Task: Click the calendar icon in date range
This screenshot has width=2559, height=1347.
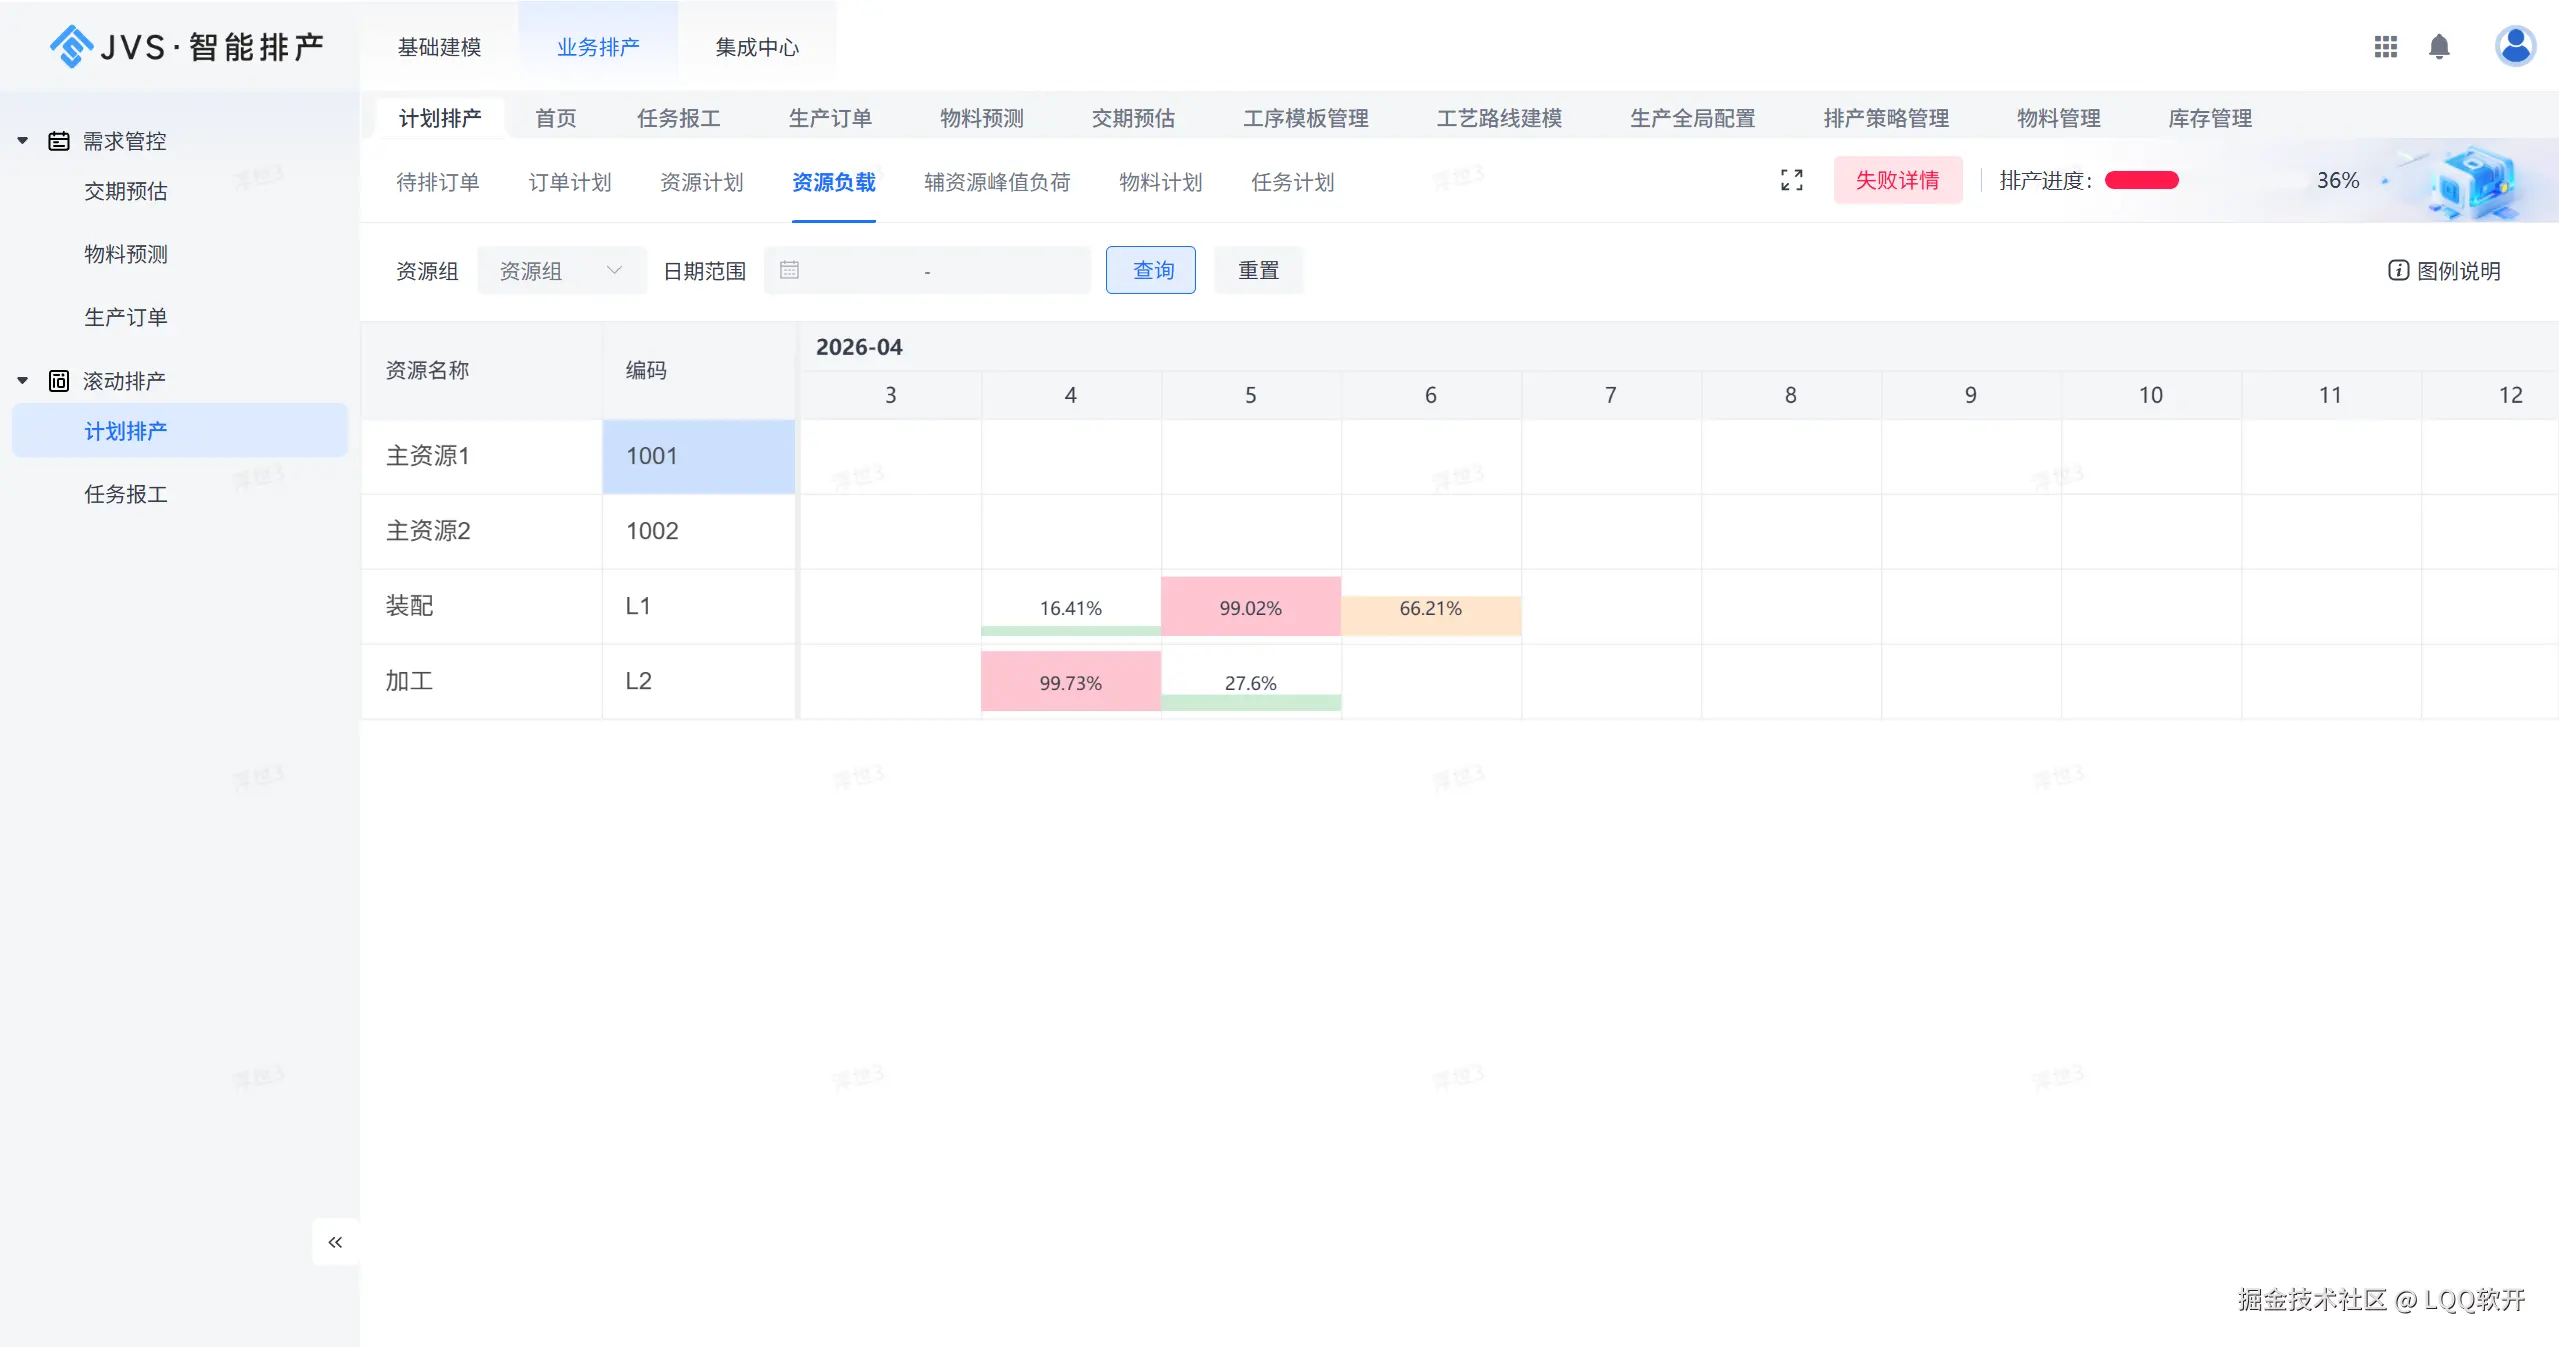Action: click(789, 270)
